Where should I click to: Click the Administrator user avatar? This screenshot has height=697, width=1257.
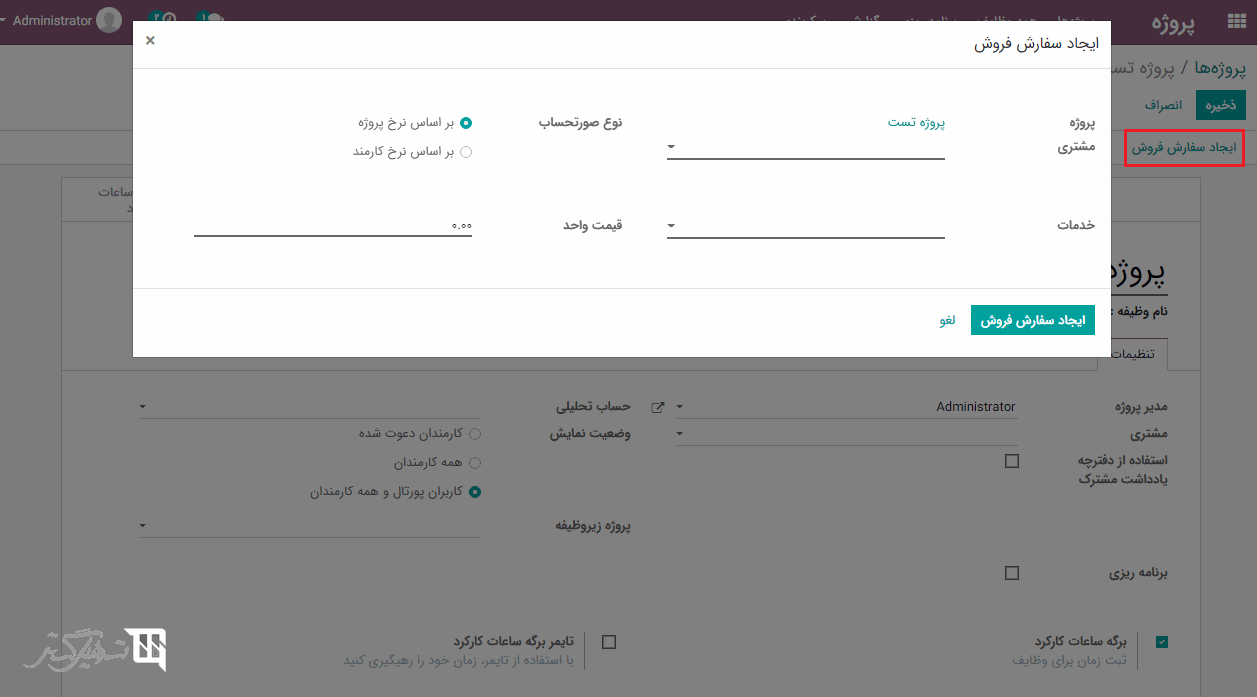(109, 20)
